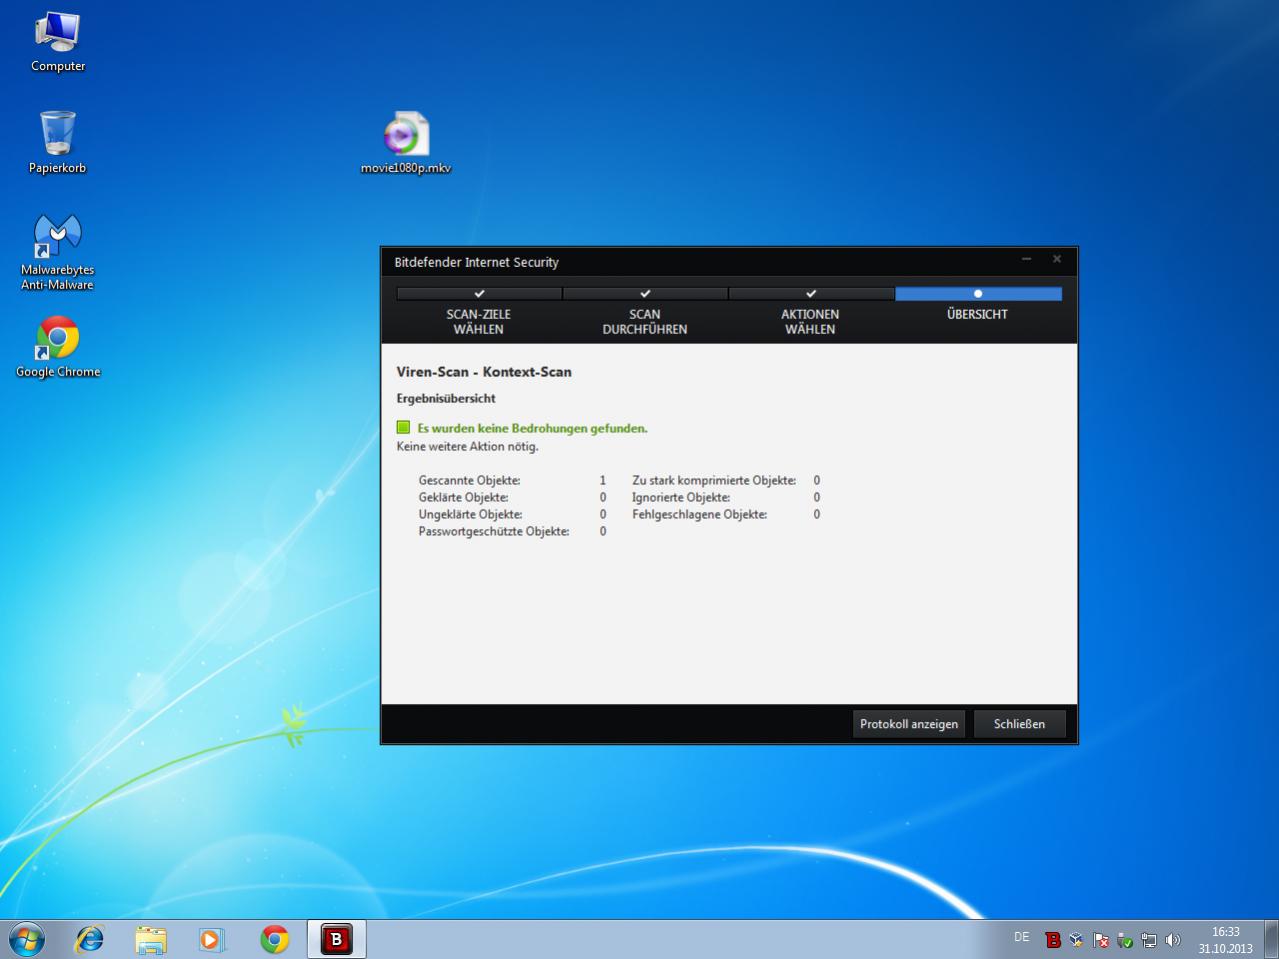Open the Computer desktop icon

pos(57,42)
